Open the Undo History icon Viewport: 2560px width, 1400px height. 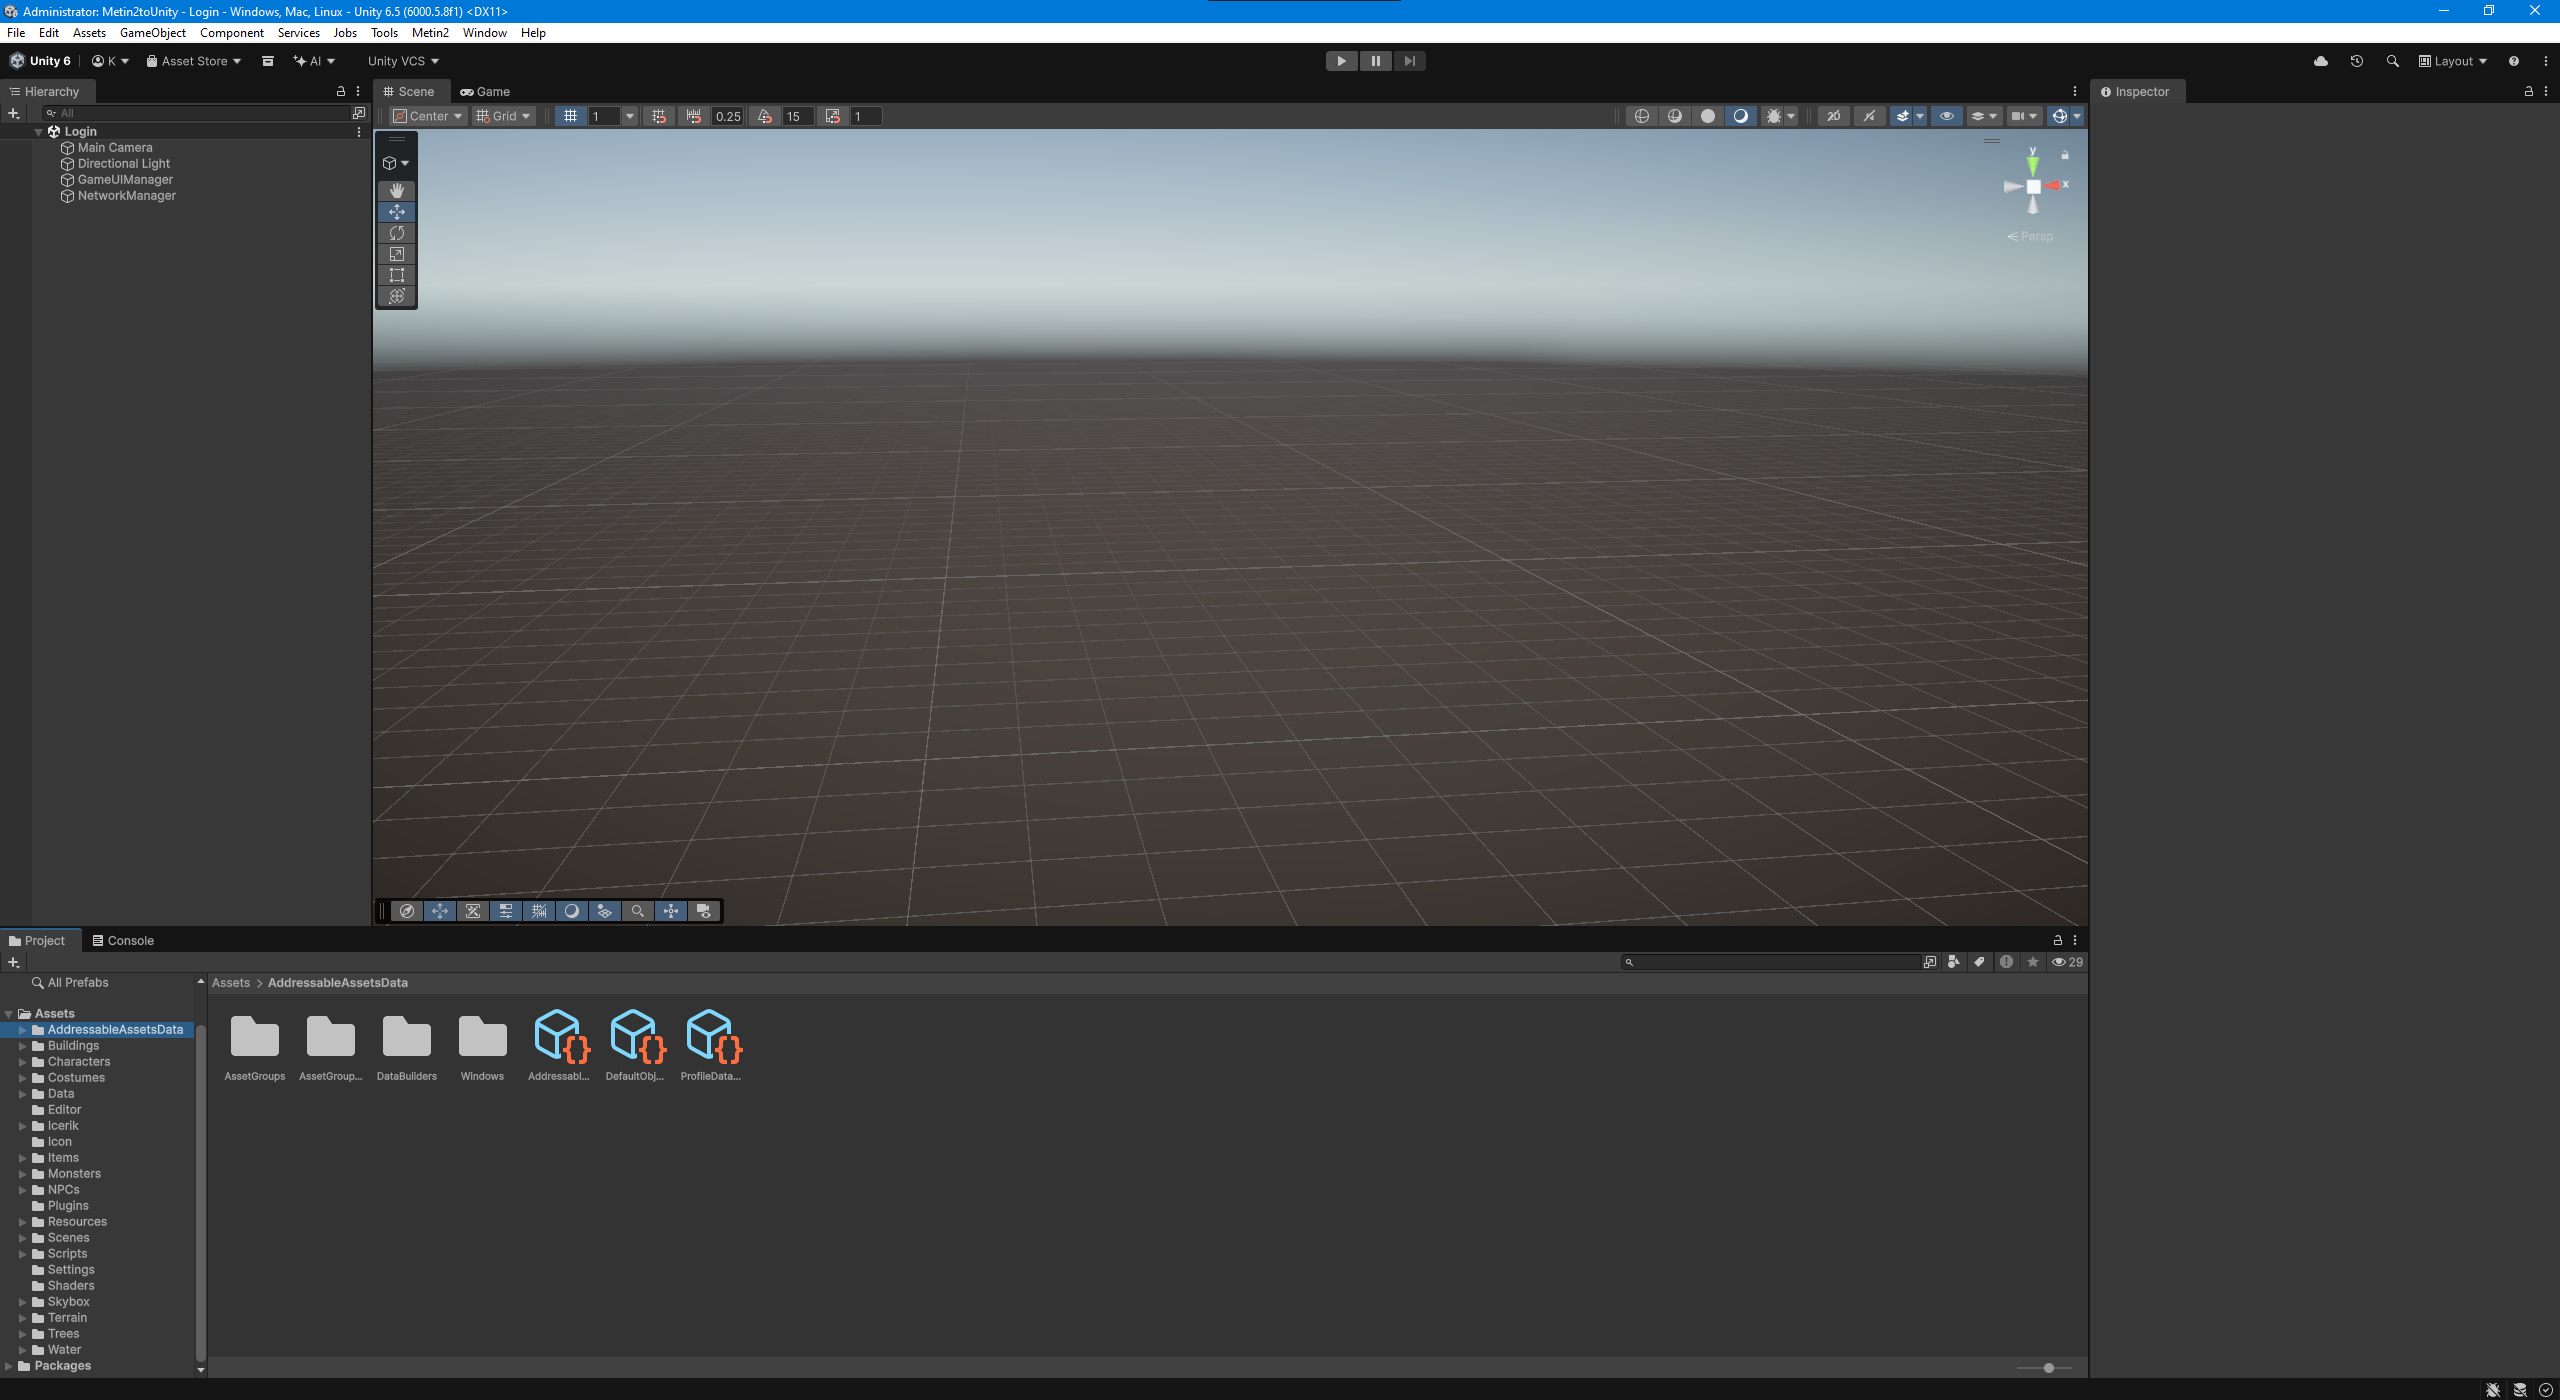click(2357, 61)
